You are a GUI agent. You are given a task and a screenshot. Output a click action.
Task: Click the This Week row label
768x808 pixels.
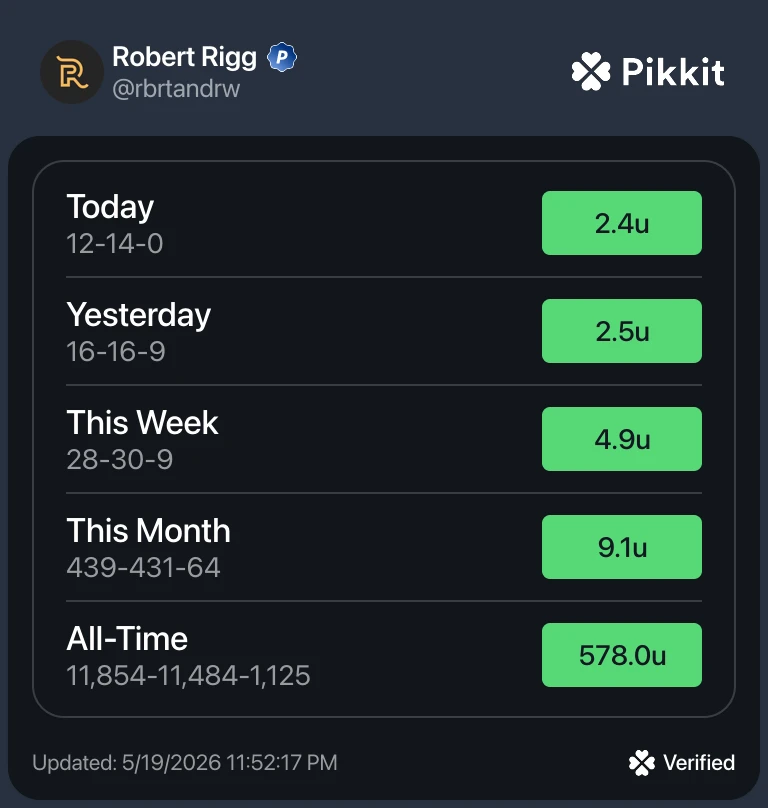coord(142,423)
